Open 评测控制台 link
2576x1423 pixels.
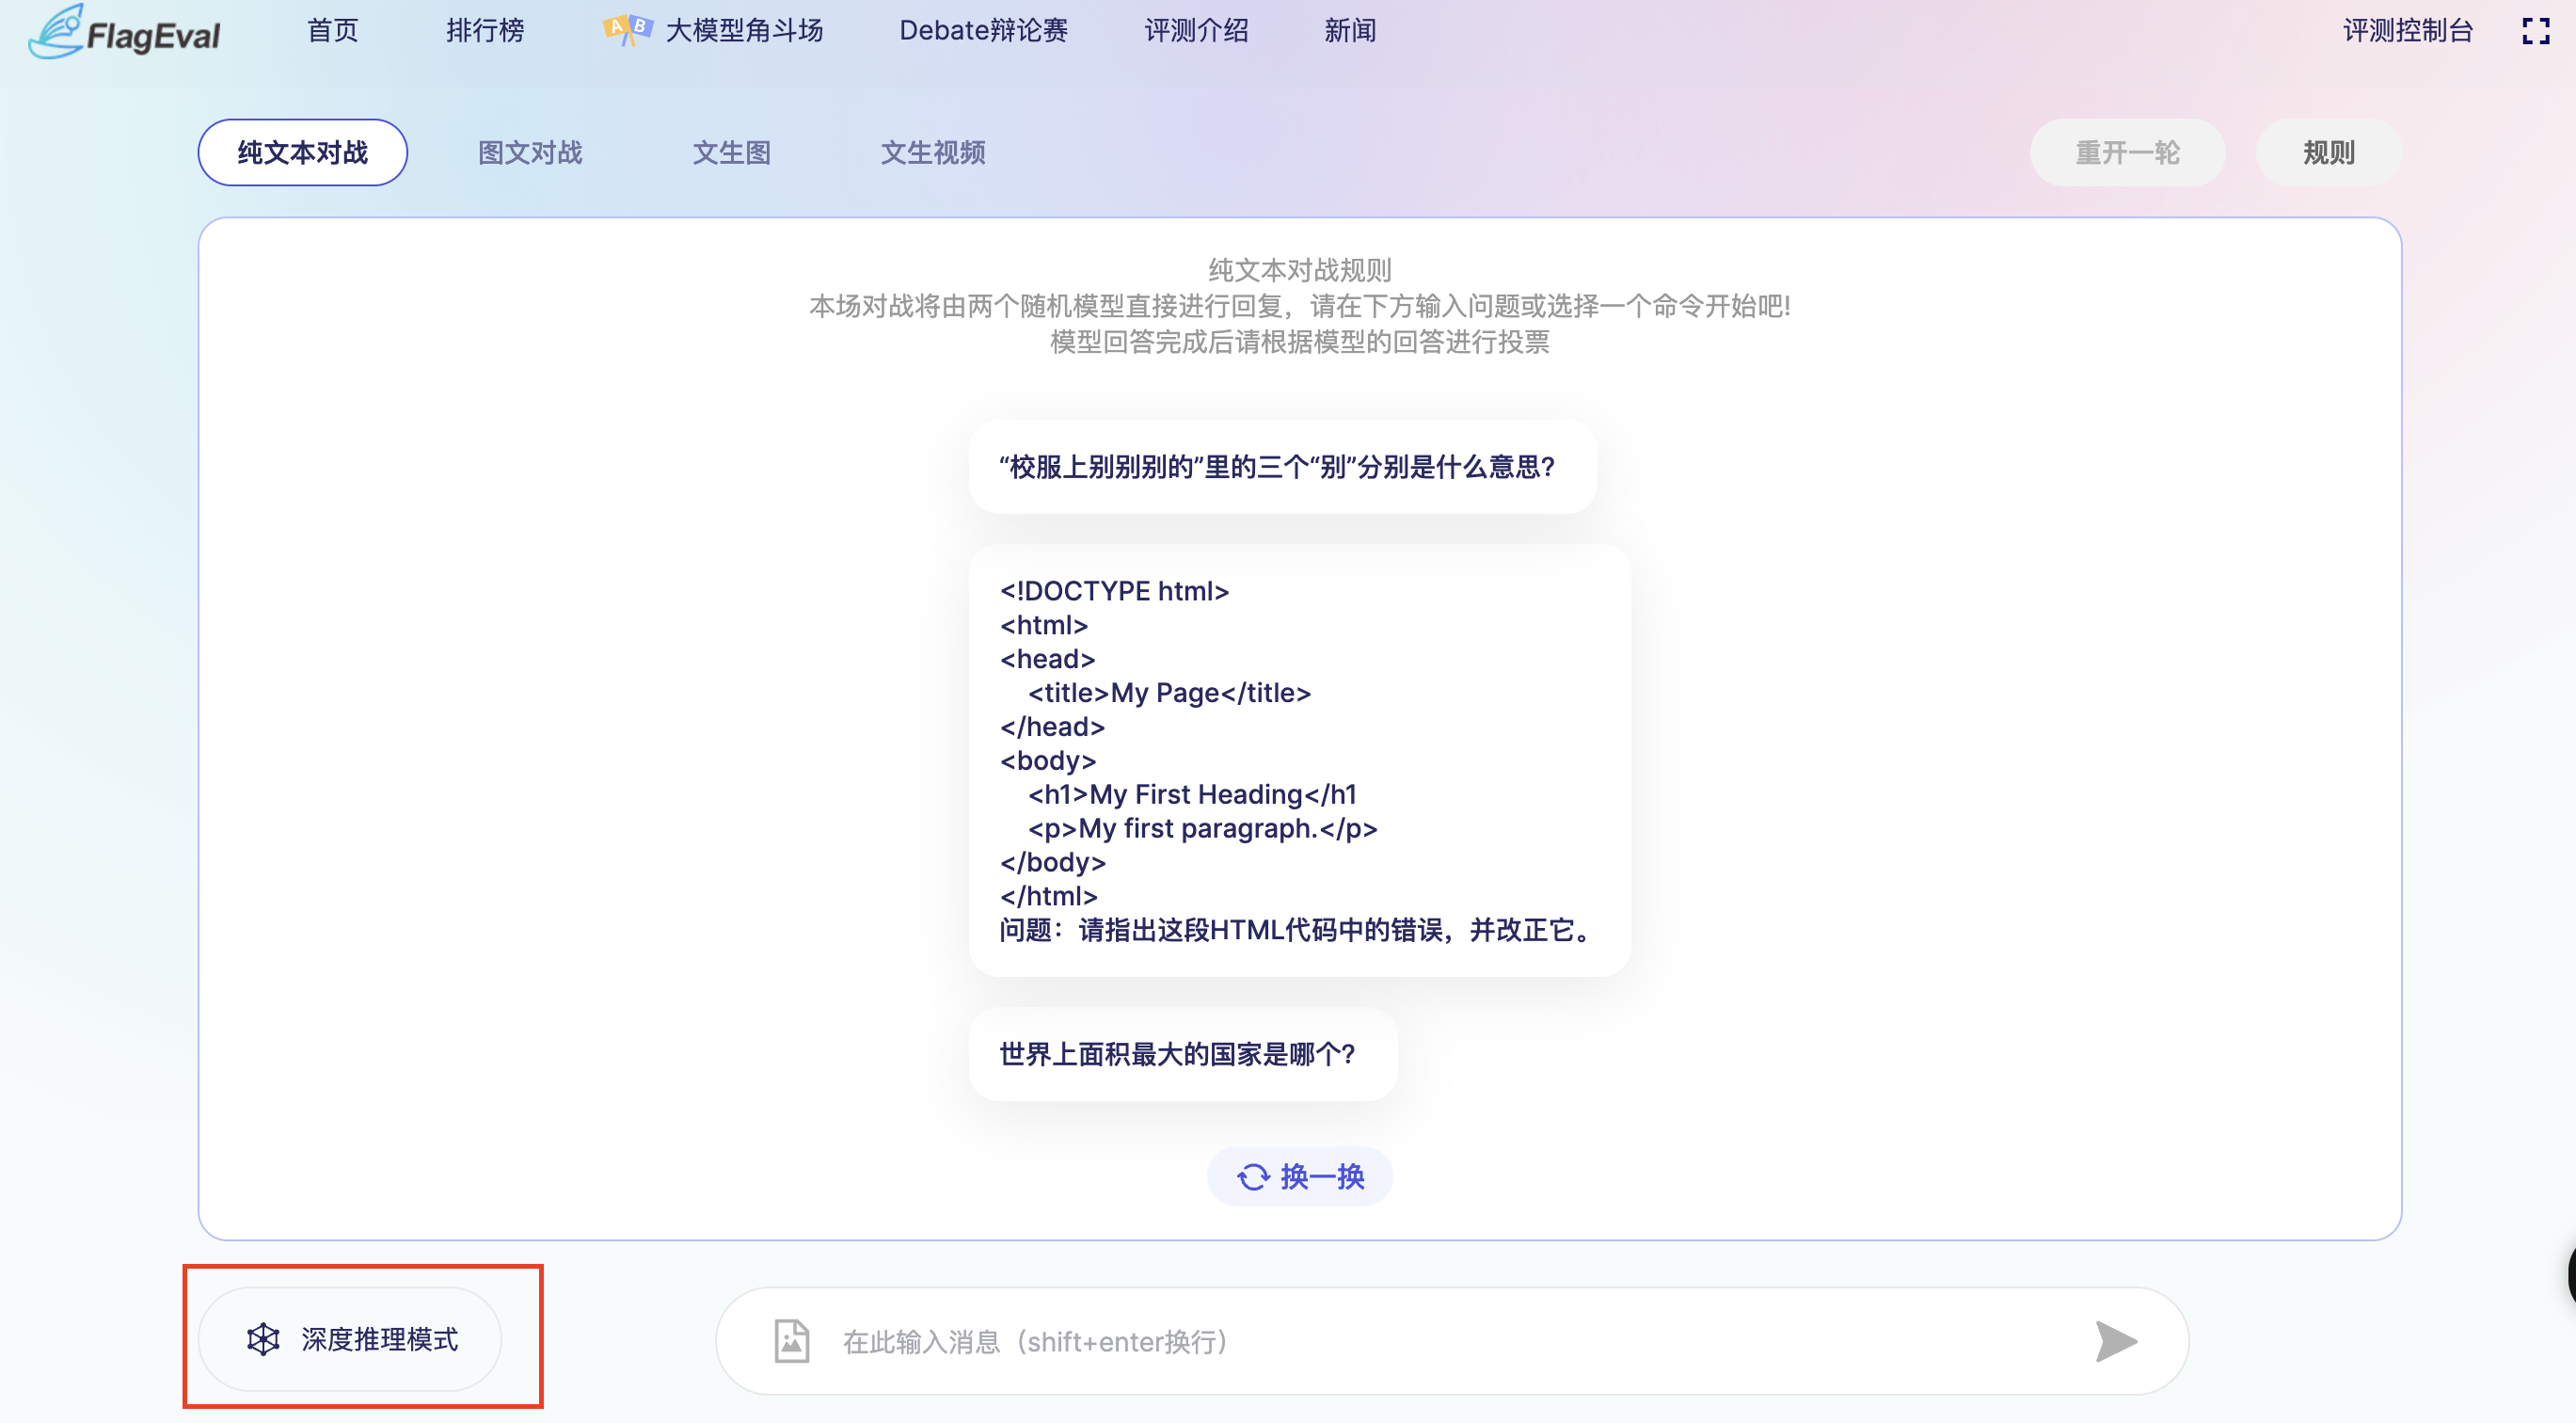(x=2407, y=30)
